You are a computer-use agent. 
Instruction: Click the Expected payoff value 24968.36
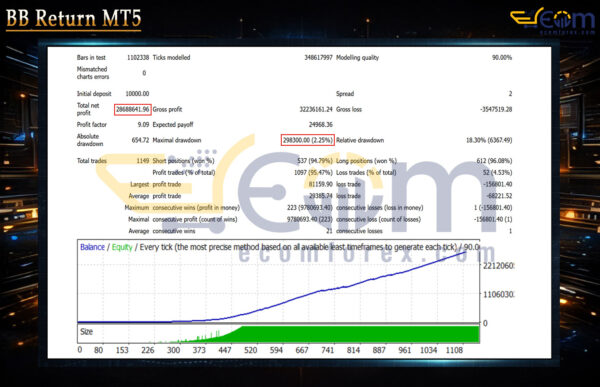coord(321,124)
